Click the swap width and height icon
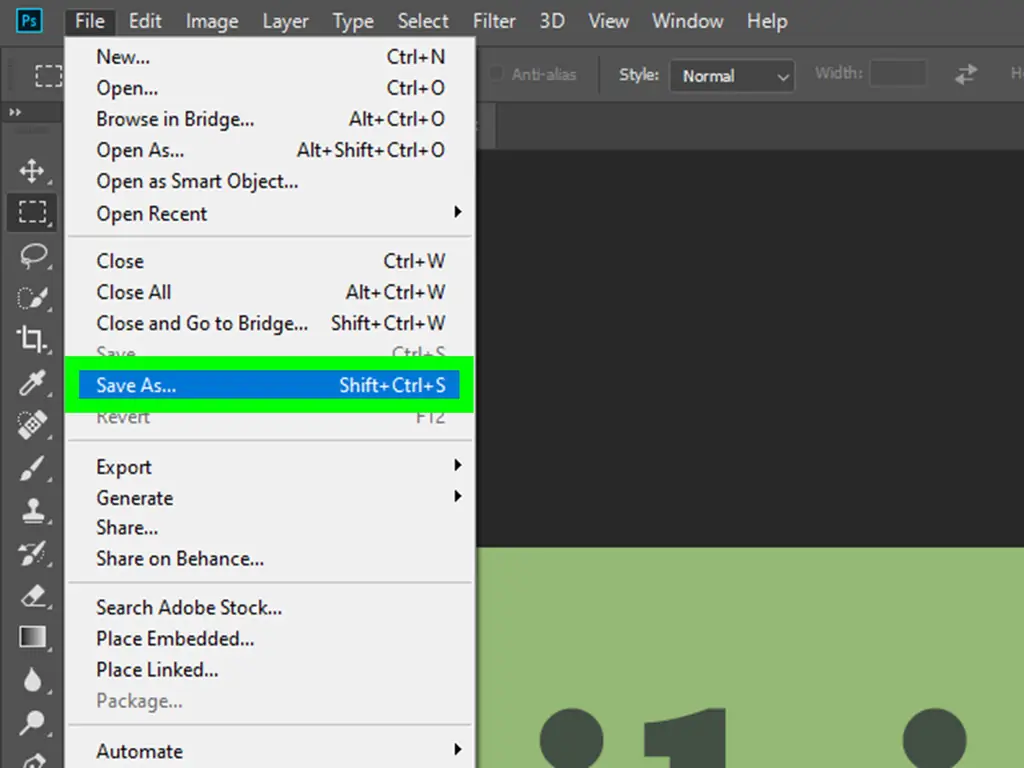Viewport: 1024px width, 768px height. [x=966, y=74]
